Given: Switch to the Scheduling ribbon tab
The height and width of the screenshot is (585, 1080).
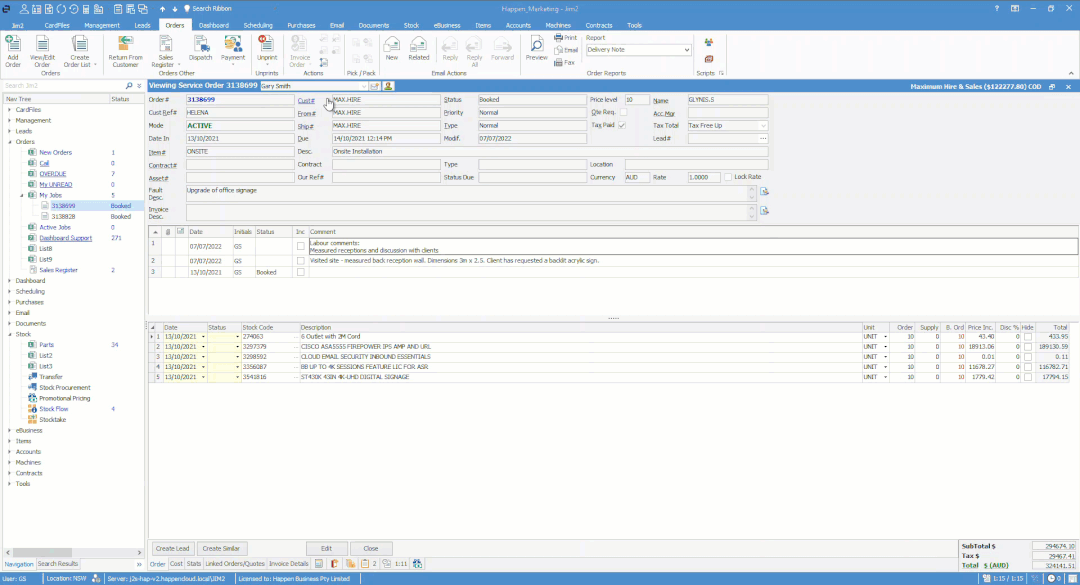Looking at the screenshot, I should point(257,25).
